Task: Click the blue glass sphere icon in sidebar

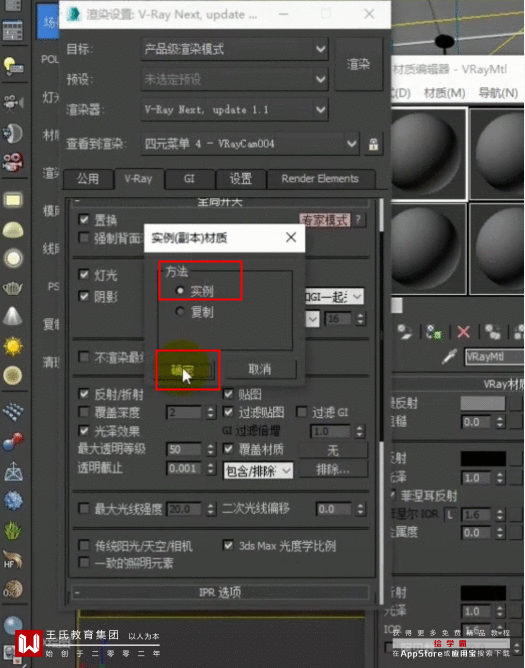Action: click(13, 625)
